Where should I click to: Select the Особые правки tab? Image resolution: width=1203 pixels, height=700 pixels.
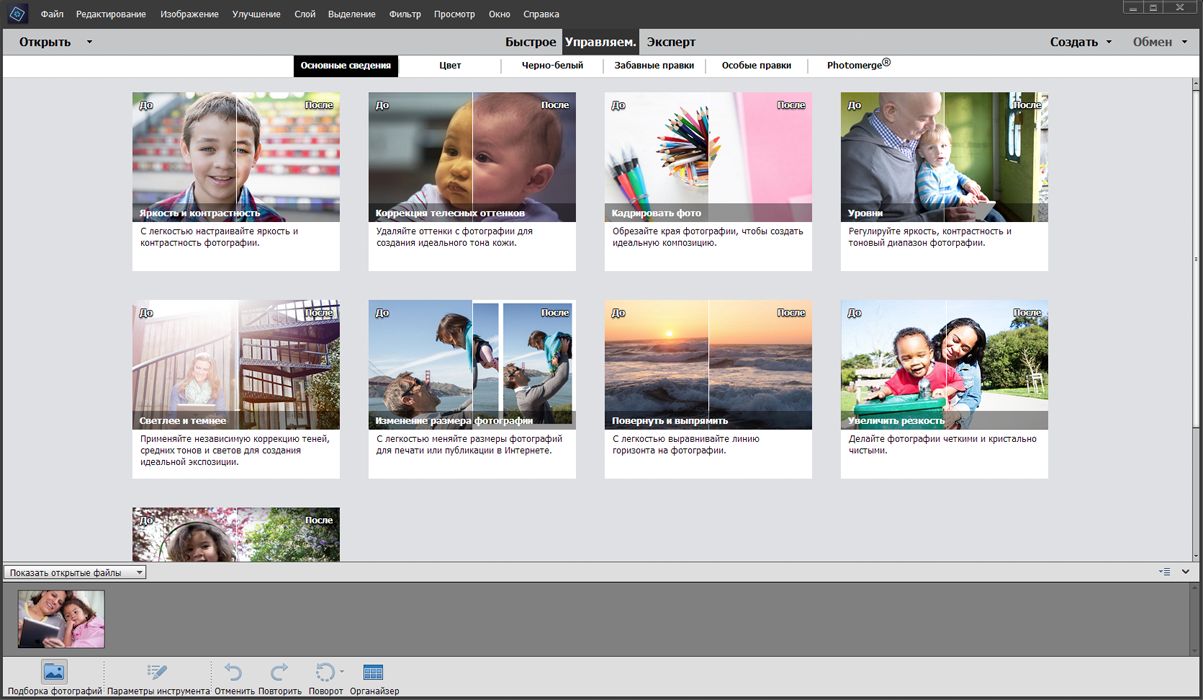click(x=756, y=66)
